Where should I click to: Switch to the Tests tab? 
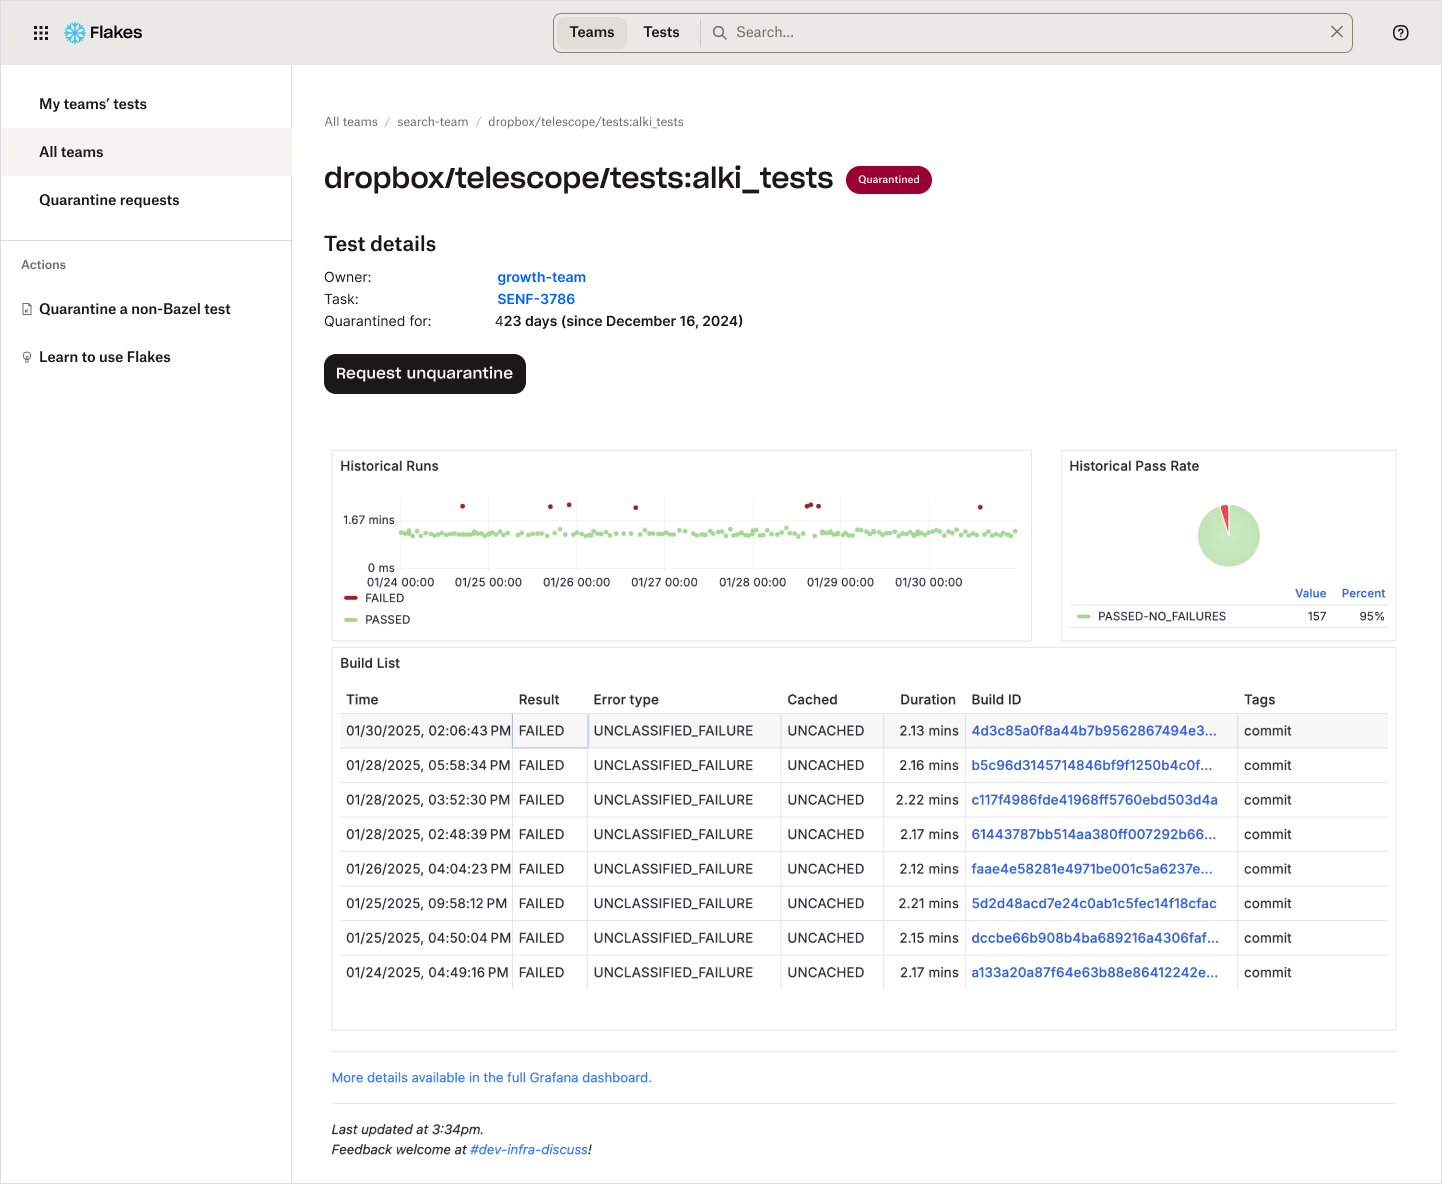661,32
